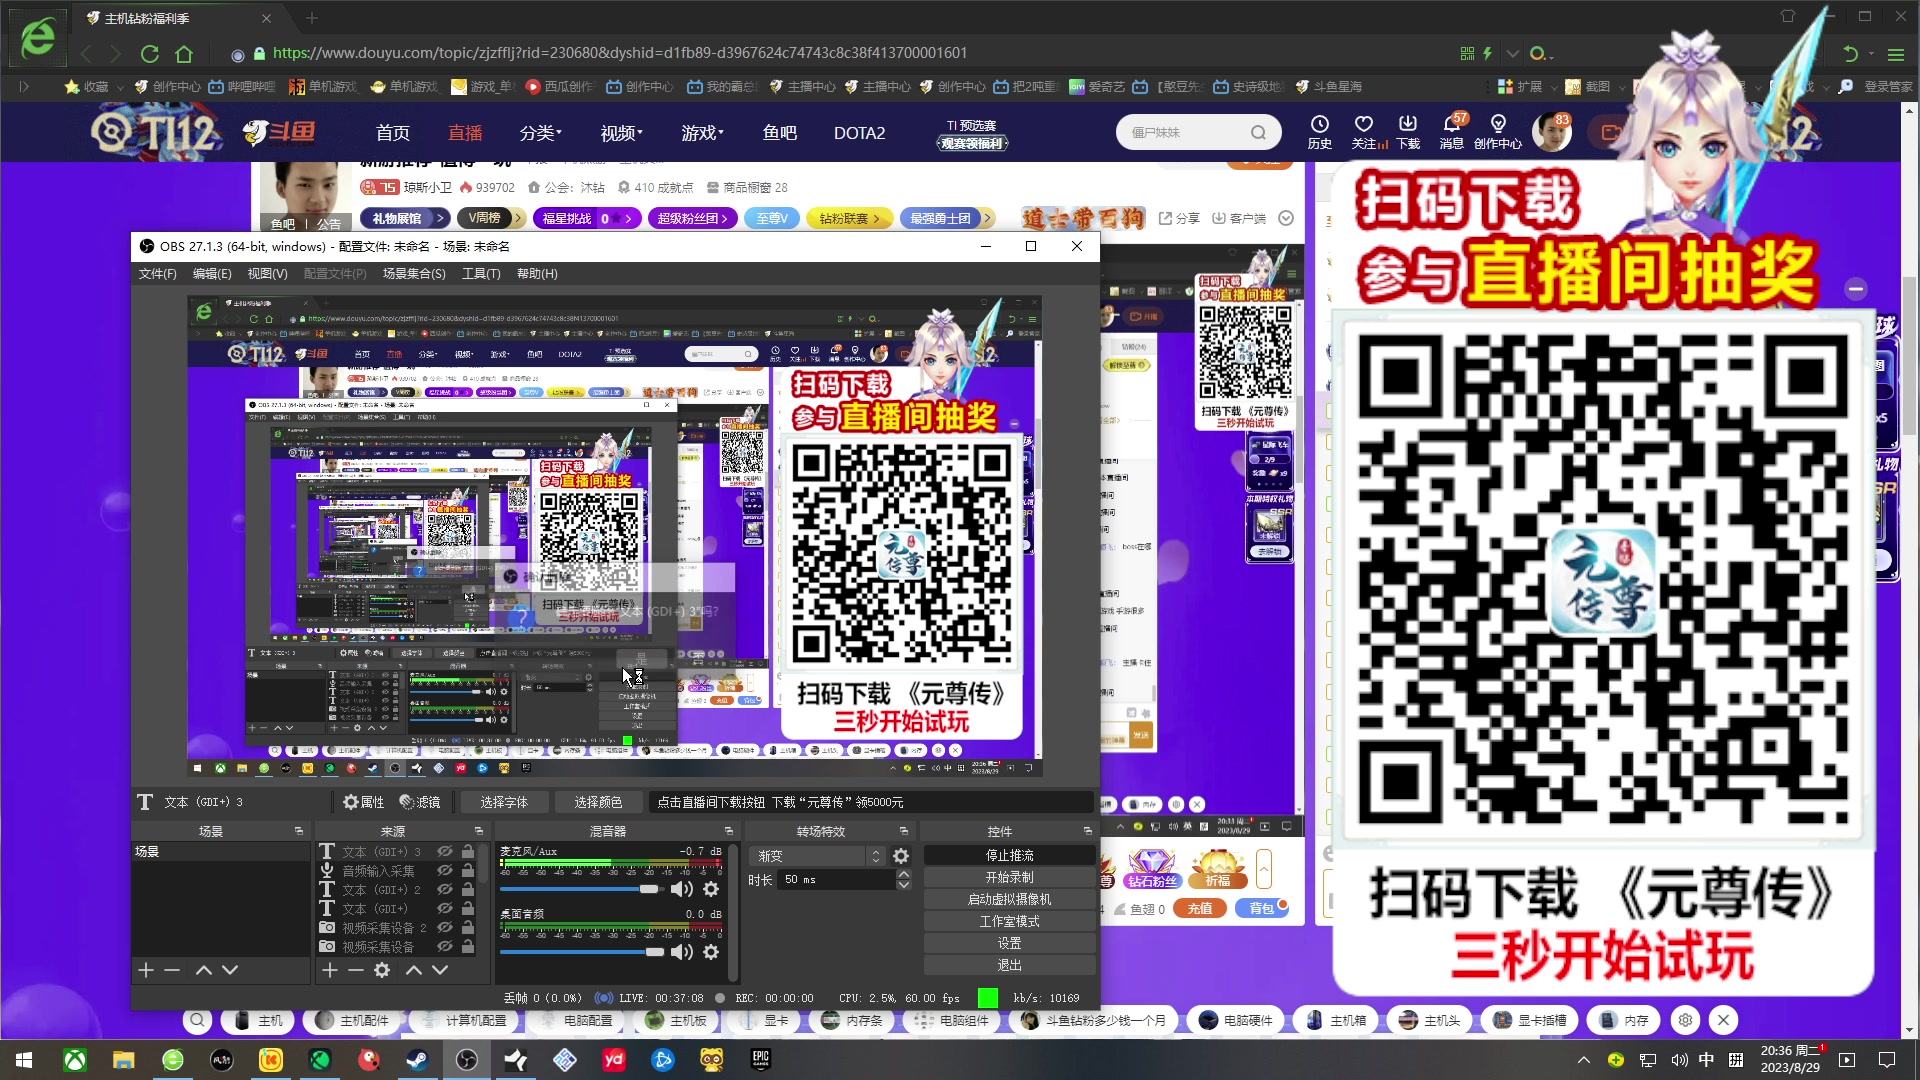Open the 编辑(E) menu in OBS

click(x=211, y=273)
